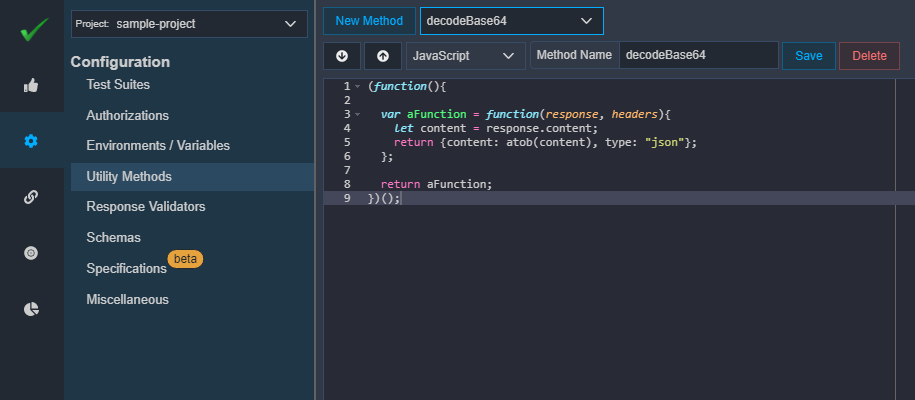Change the JavaScript language dropdown
The image size is (915, 400).
[466, 56]
